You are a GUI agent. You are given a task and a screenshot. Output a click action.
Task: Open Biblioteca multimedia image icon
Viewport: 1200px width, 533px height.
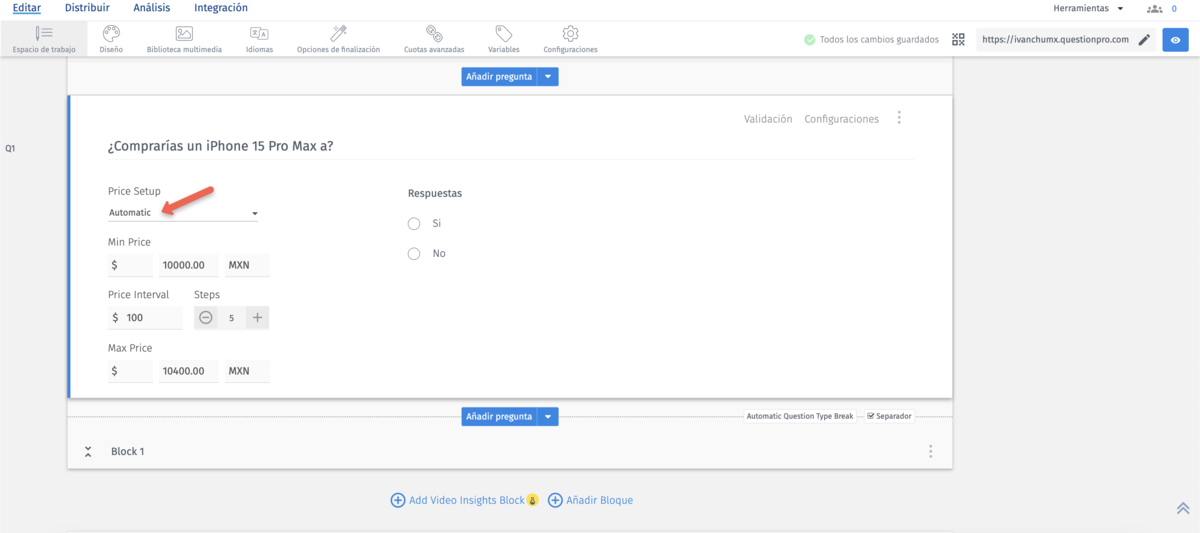(184, 33)
